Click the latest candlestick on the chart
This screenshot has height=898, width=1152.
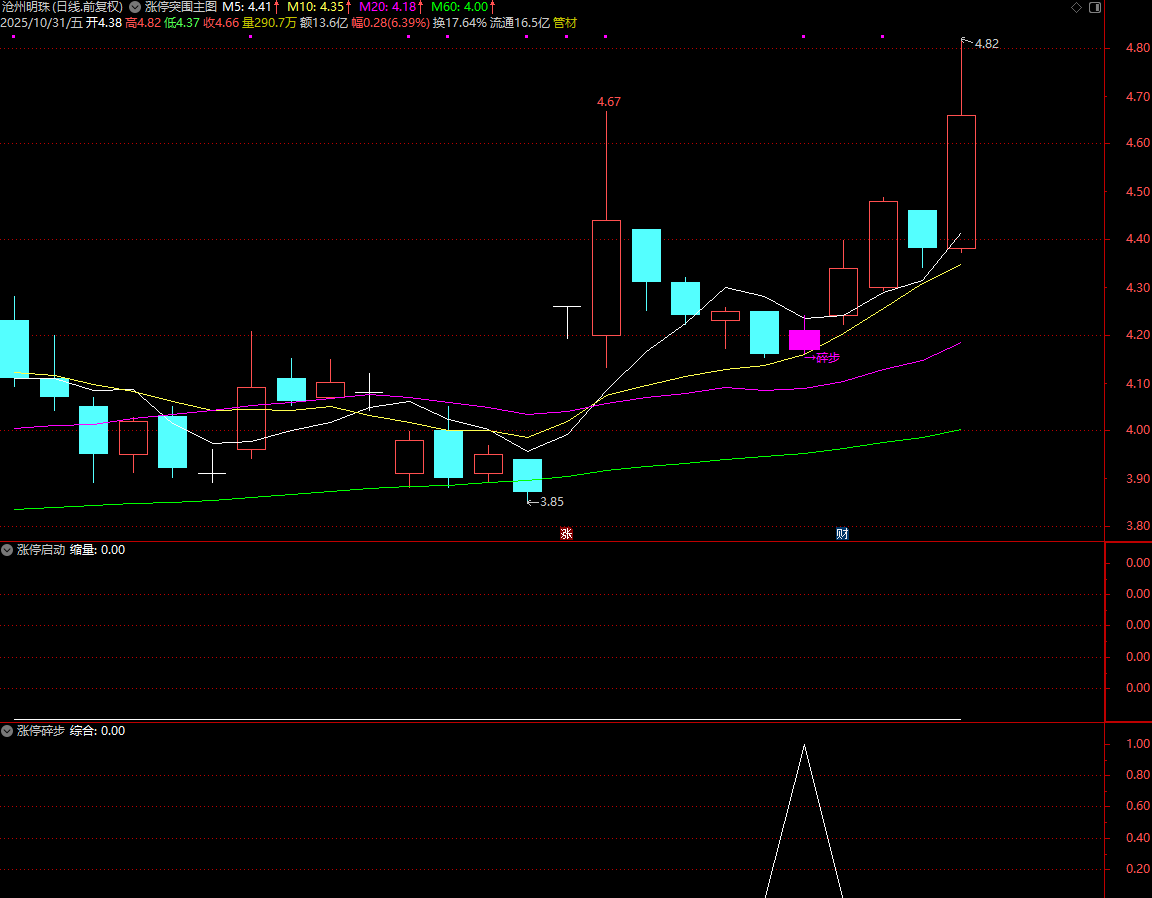tap(961, 182)
